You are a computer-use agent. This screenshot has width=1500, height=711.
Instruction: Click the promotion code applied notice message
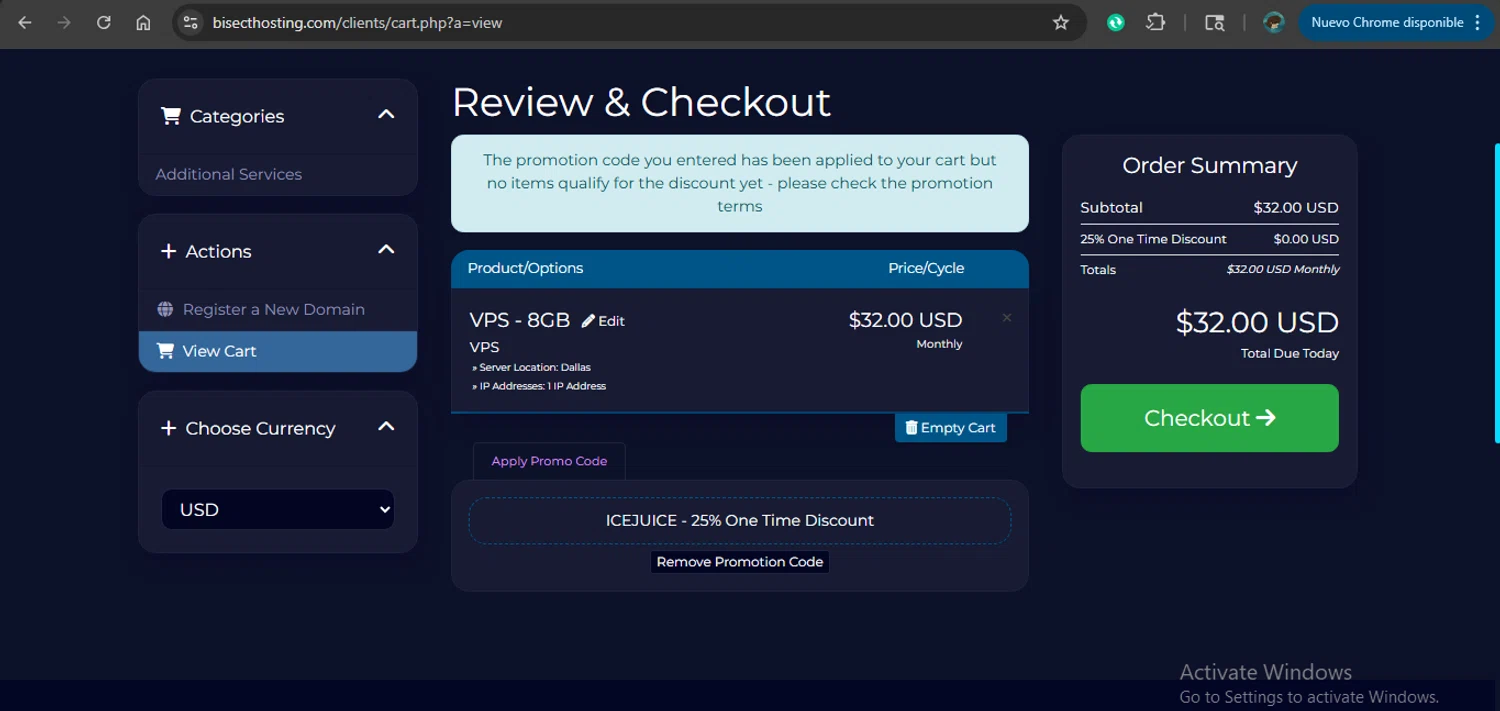740,183
